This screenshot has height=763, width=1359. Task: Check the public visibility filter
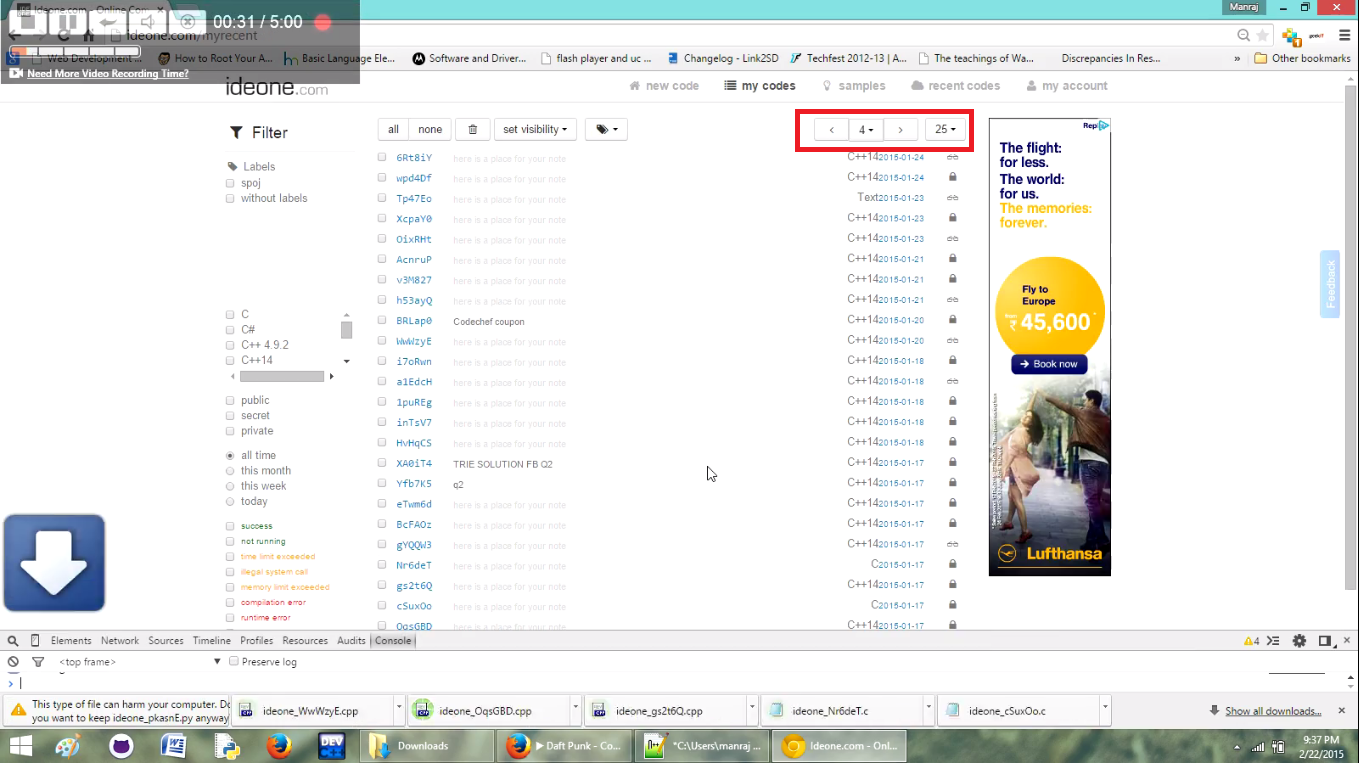[x=230, y=401]
